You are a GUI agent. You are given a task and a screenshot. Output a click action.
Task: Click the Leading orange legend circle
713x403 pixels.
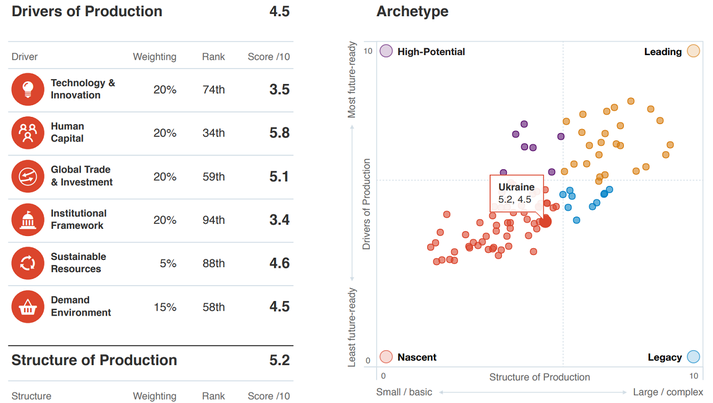coord(693,51)
